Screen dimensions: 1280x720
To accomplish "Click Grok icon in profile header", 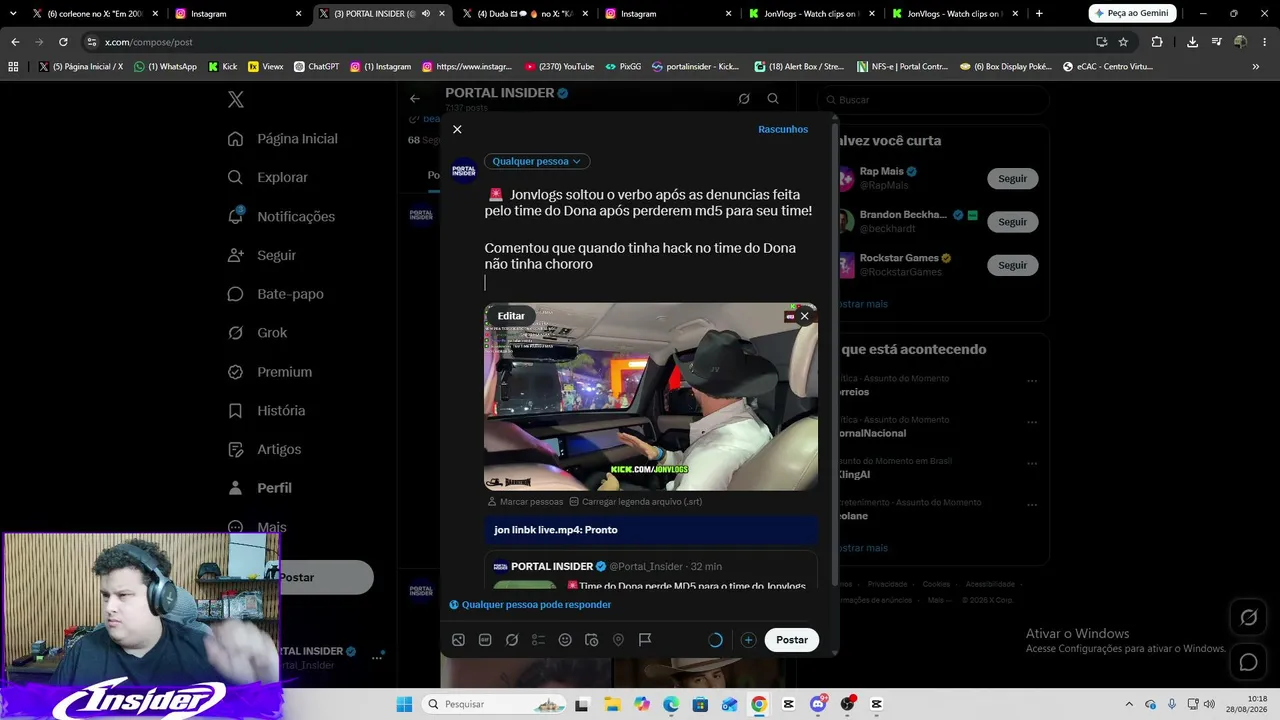I will coord(744,99).
